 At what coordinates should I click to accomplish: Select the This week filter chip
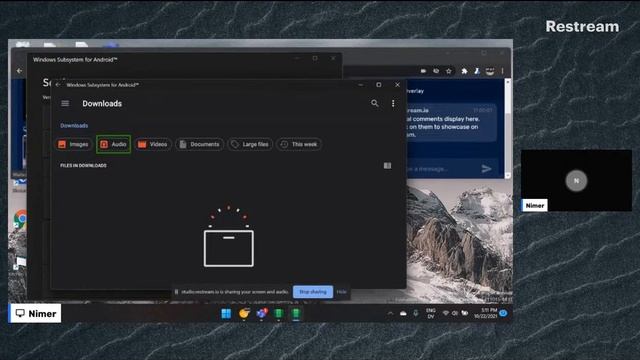click(299, 144)
